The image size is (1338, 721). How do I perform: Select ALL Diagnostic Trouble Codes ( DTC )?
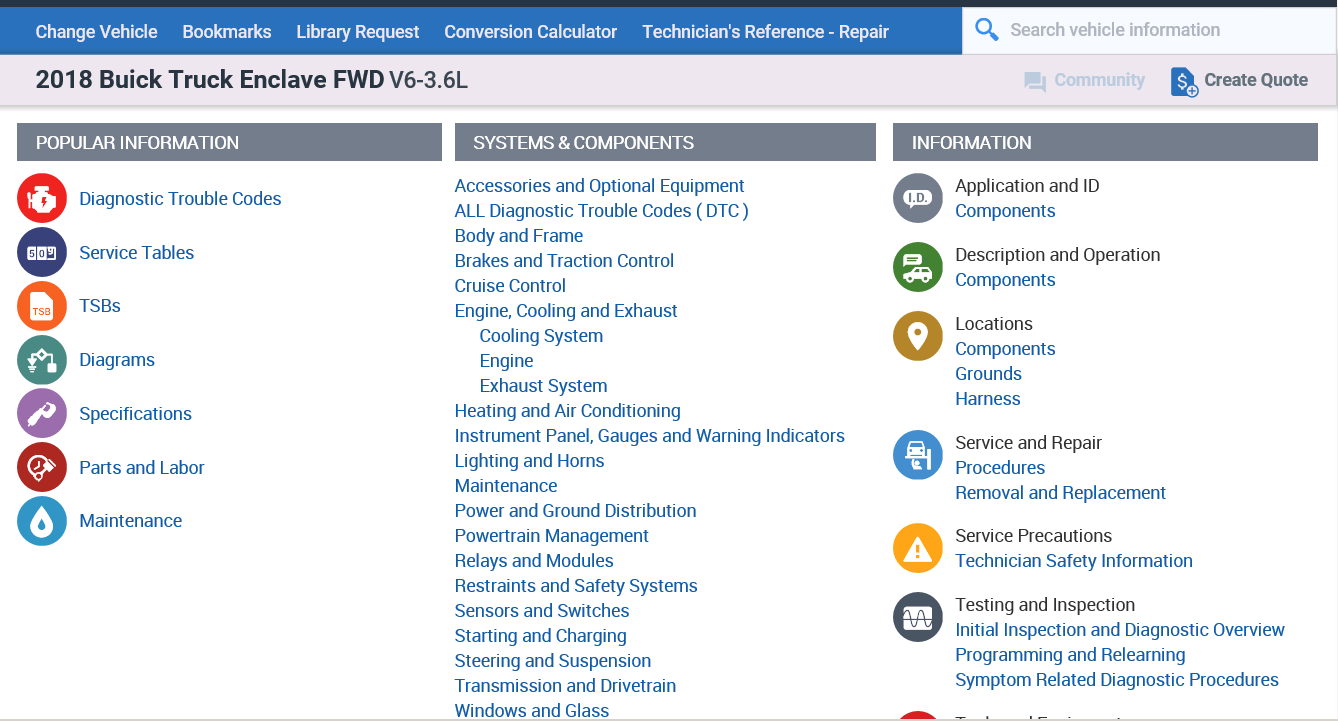(x=602, y=211)
